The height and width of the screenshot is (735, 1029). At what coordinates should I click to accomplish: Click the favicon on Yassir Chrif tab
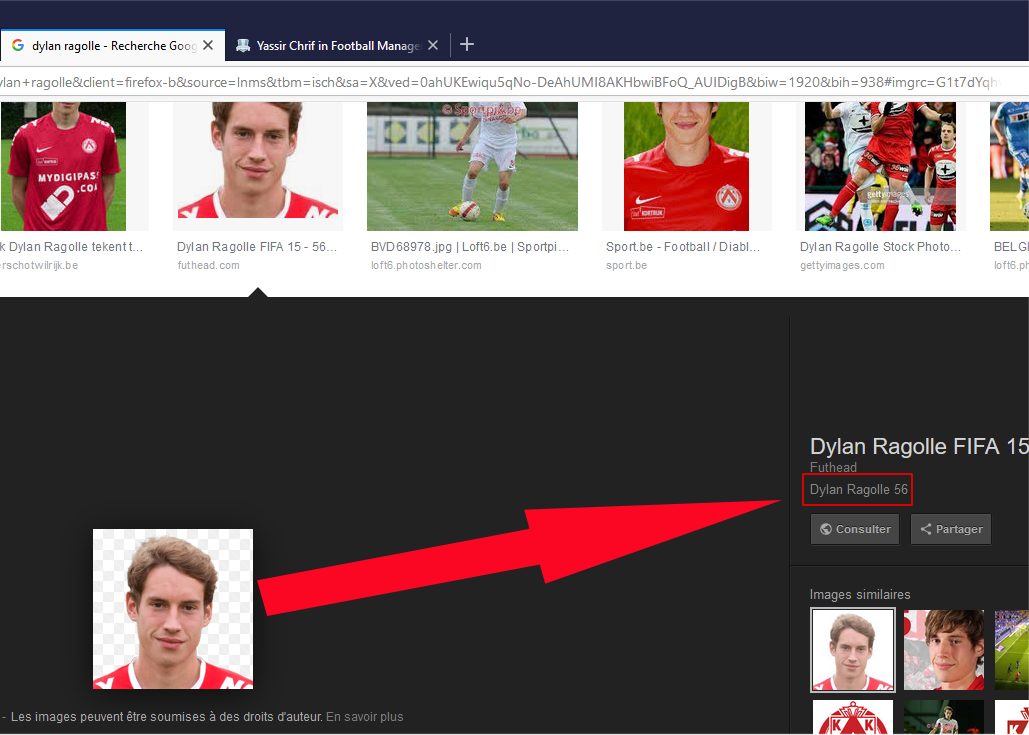(x=243, y=45)
